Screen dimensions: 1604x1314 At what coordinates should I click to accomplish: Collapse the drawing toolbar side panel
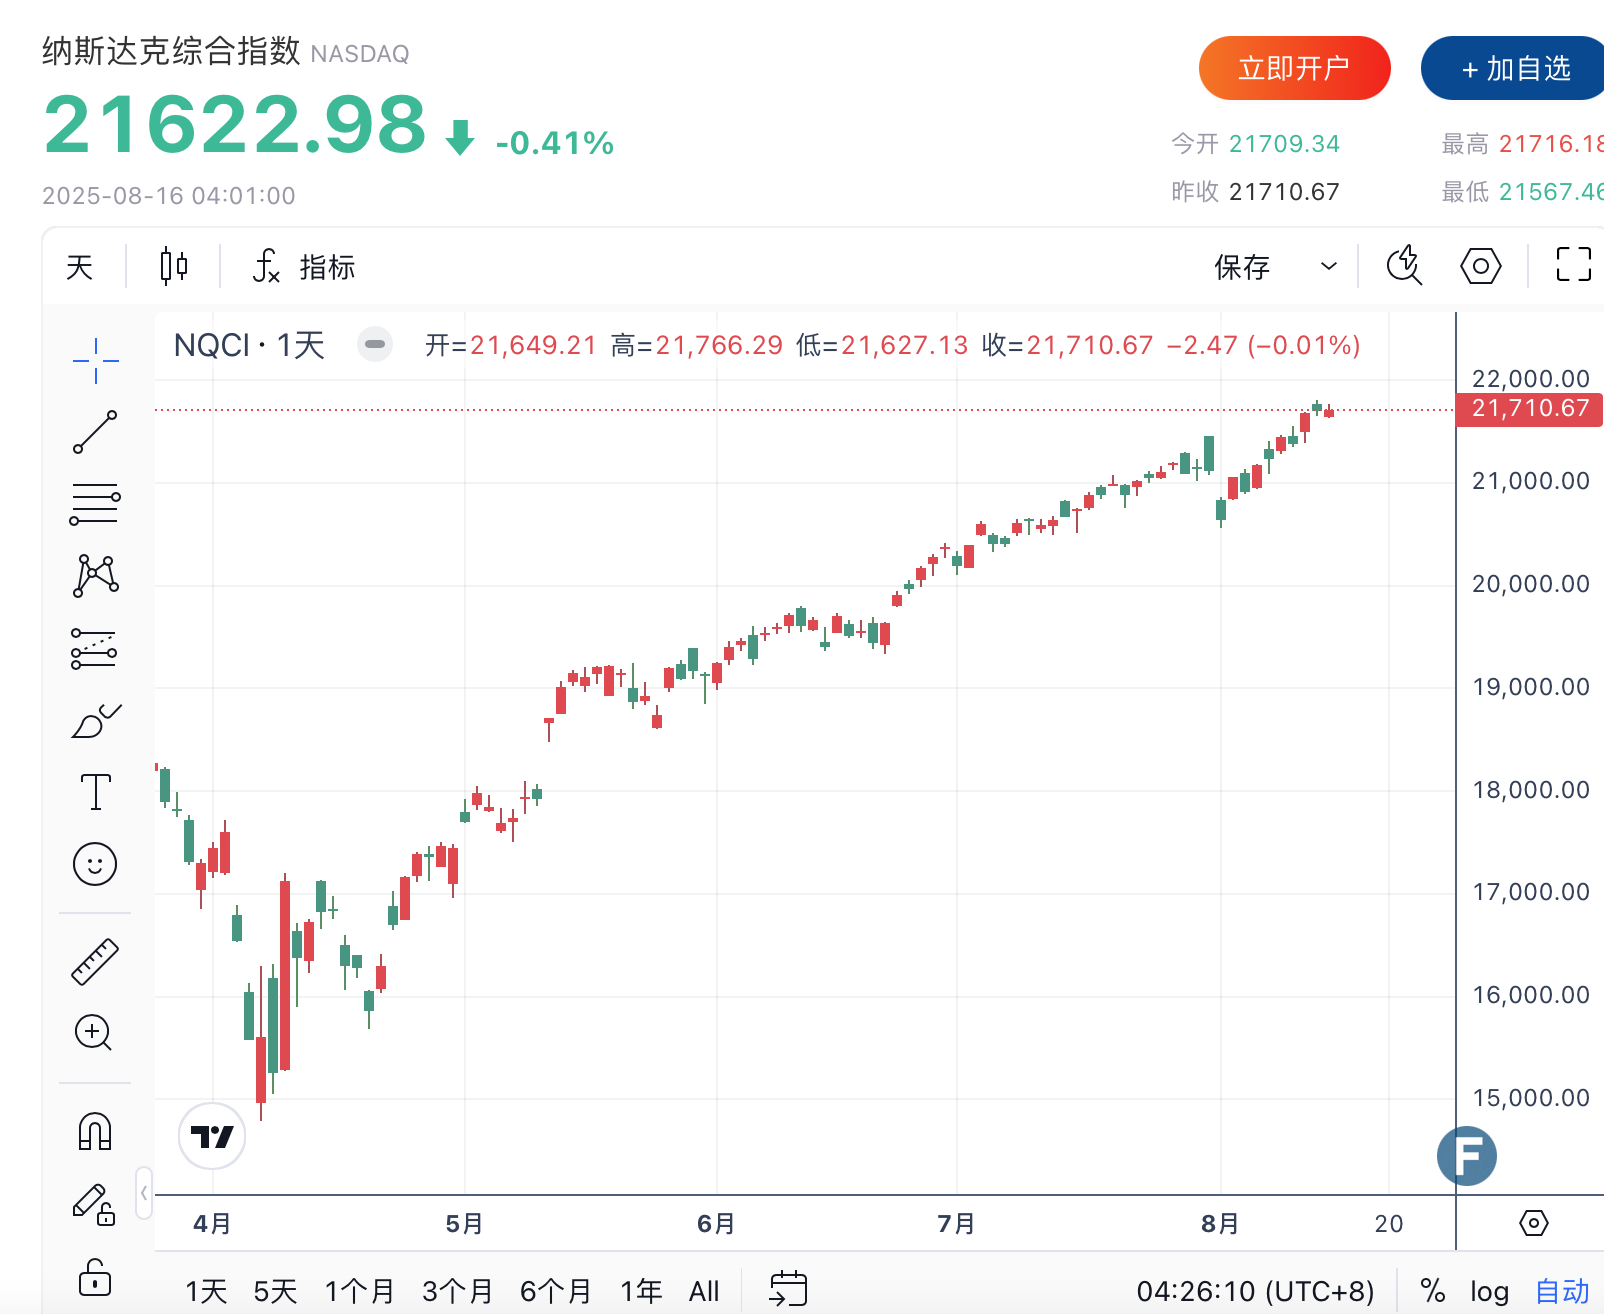click(x=144, y=1192)
